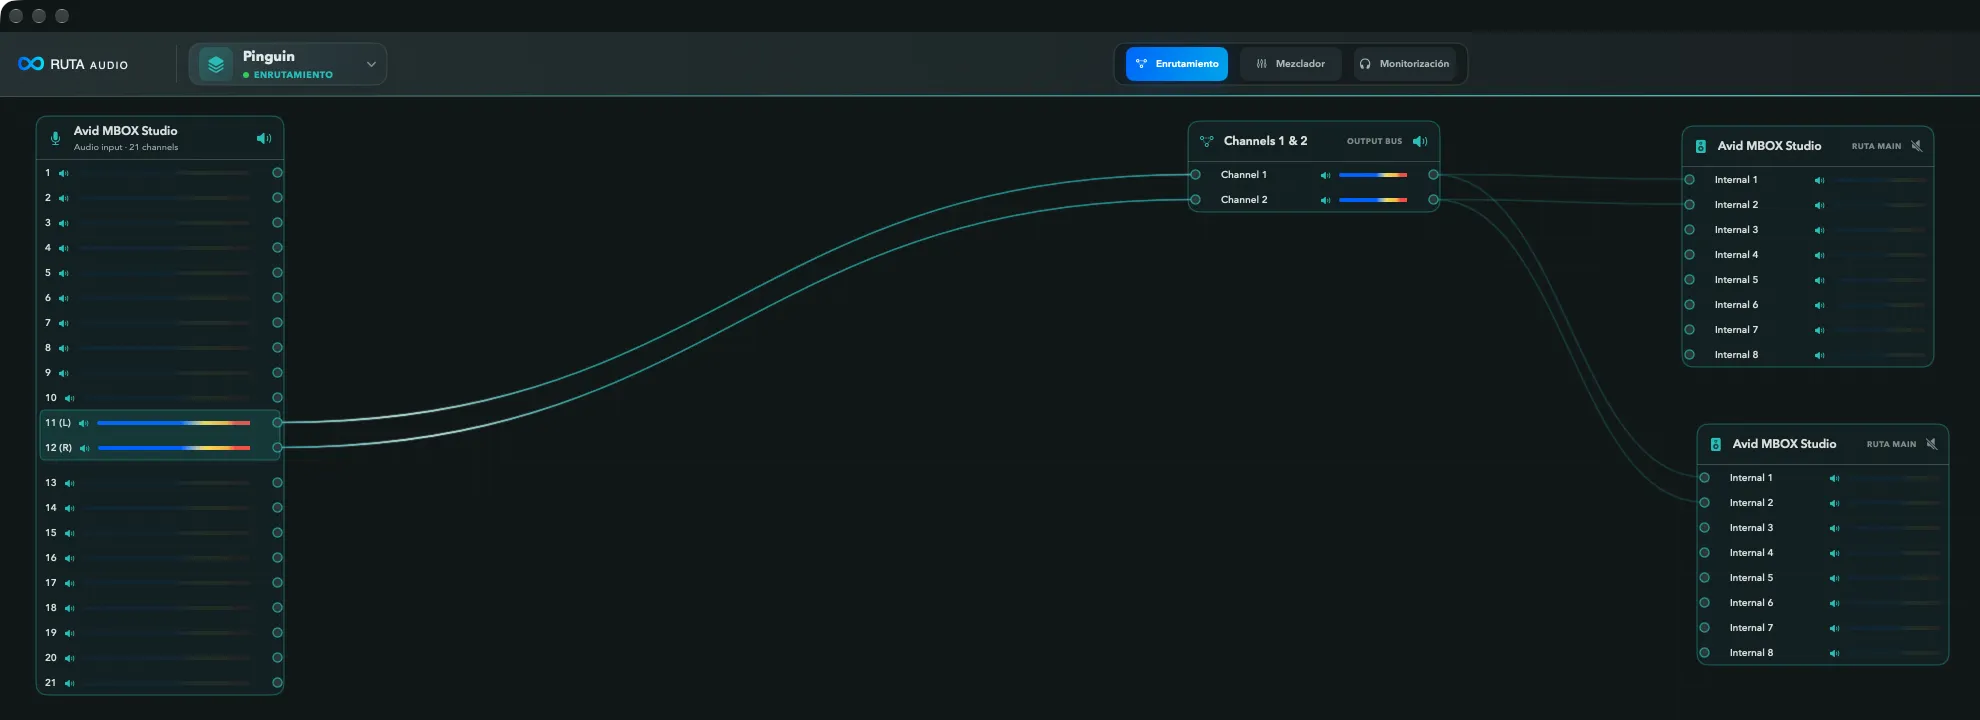Click the bottom Avid MBOX Studio device icon

pyautogui.click(x=1716, y=444)
